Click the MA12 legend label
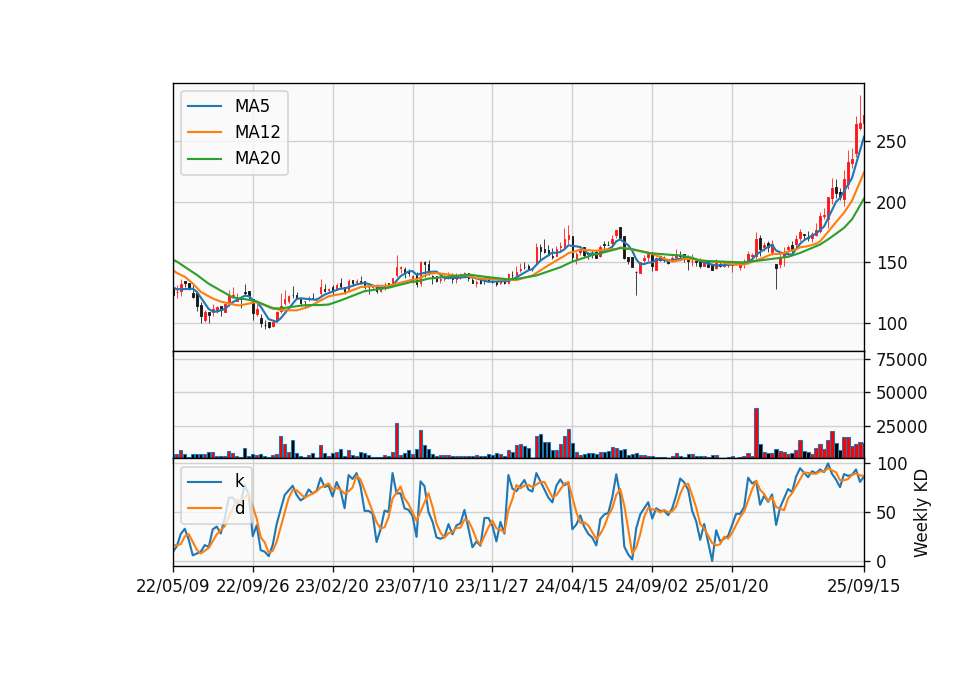The width and height of the screenshot is (960, 690). [257, 132]
